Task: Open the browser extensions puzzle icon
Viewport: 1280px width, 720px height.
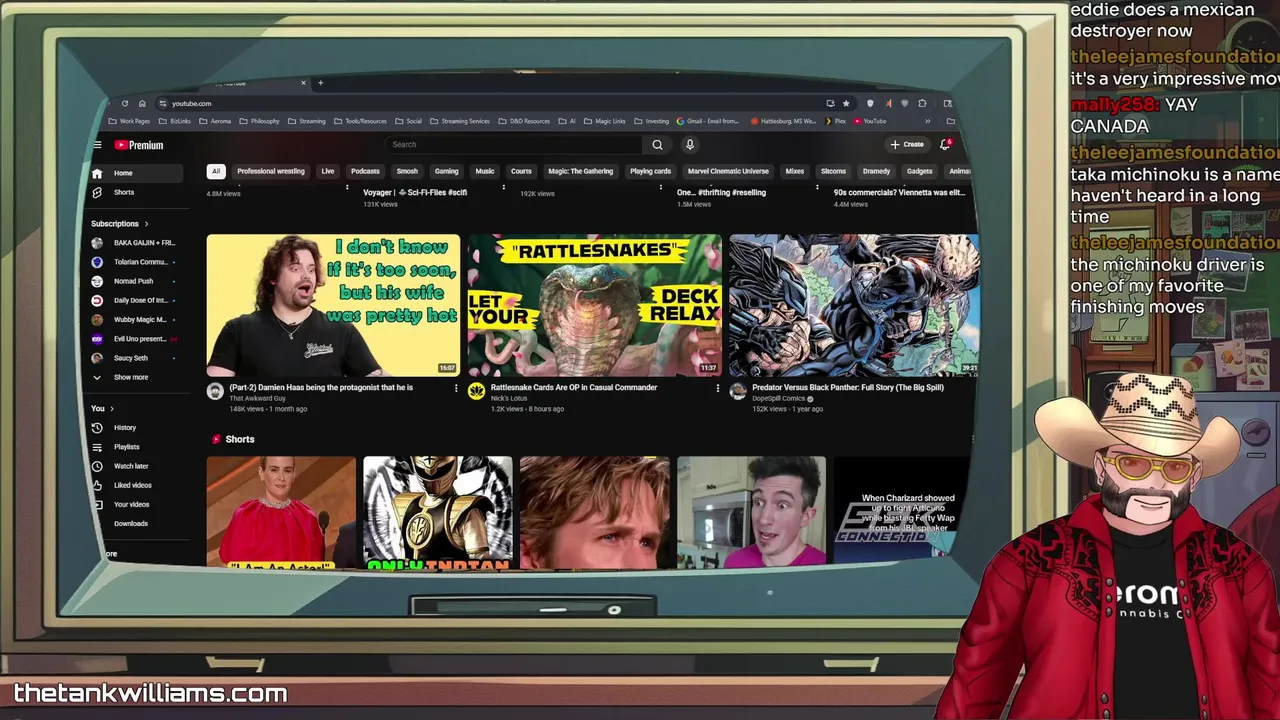Action: click(922, 103)
